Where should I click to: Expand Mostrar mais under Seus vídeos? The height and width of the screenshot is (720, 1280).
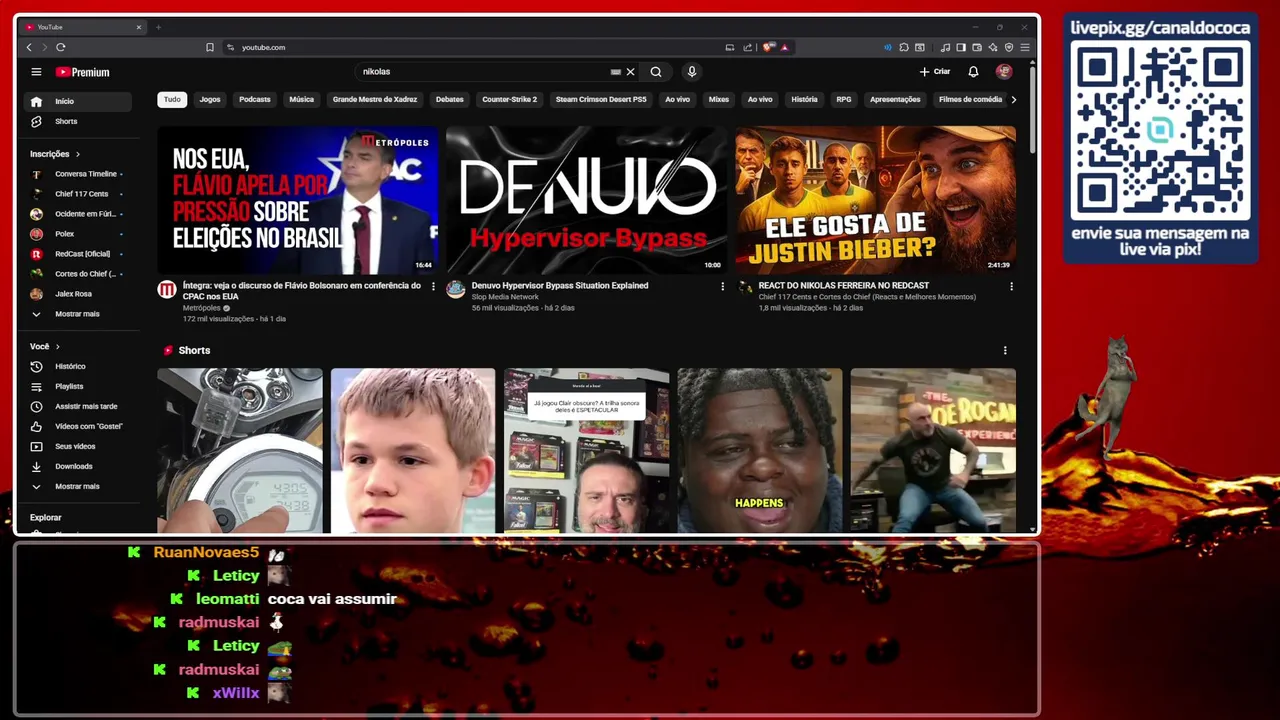(77, 486)
